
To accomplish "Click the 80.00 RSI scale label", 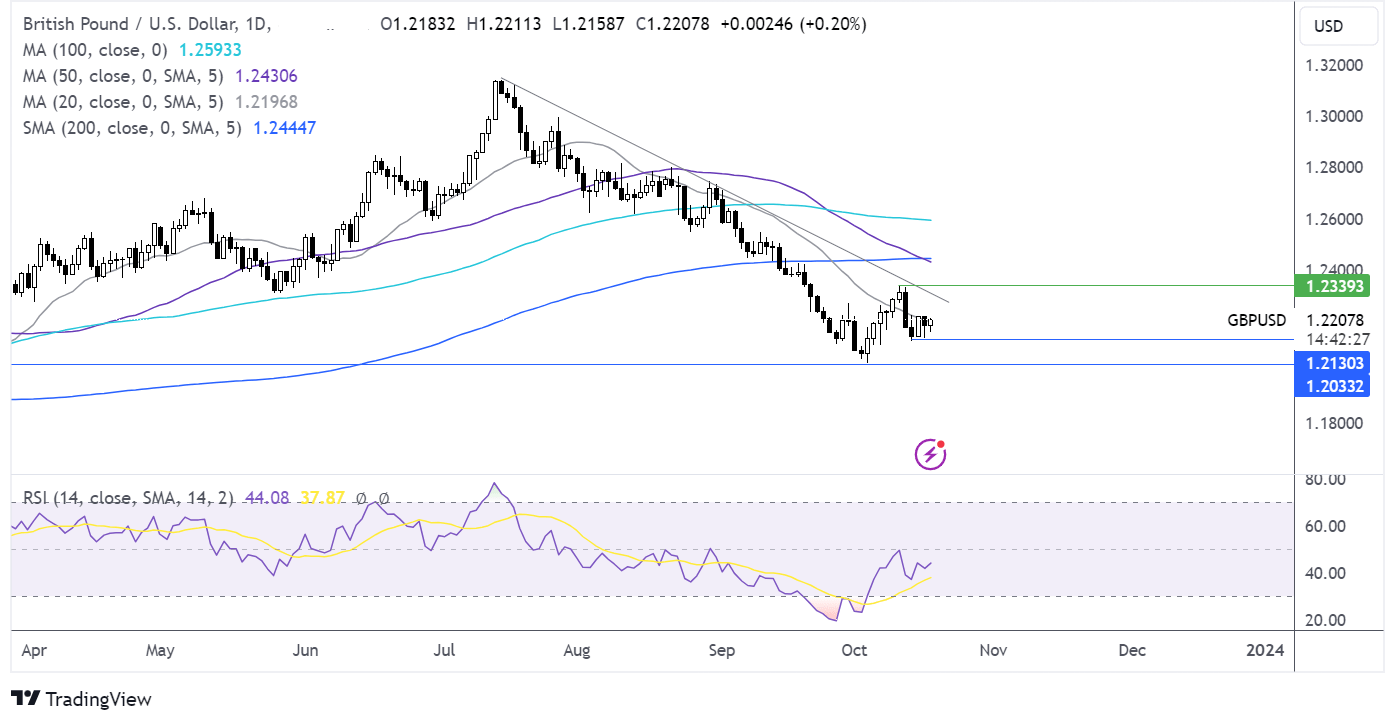I will coord(1325,480).
